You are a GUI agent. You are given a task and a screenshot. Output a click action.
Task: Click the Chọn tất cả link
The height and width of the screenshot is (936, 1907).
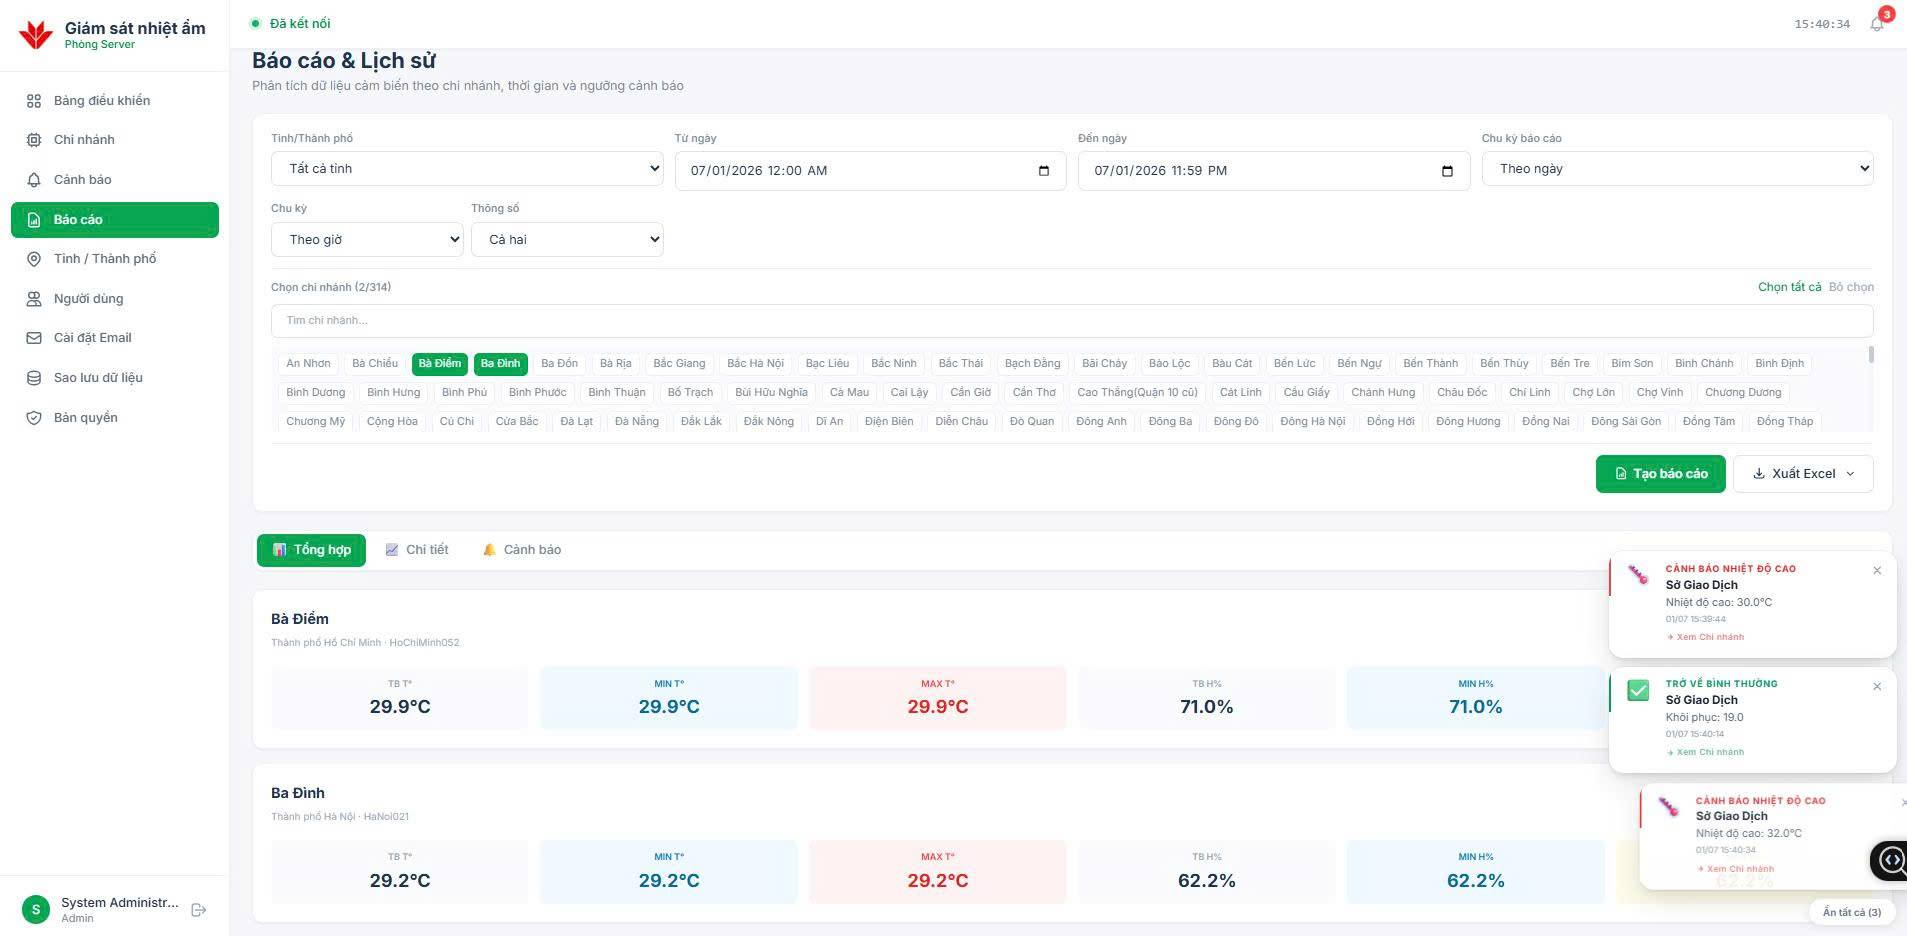click(x=1789, y=287)
